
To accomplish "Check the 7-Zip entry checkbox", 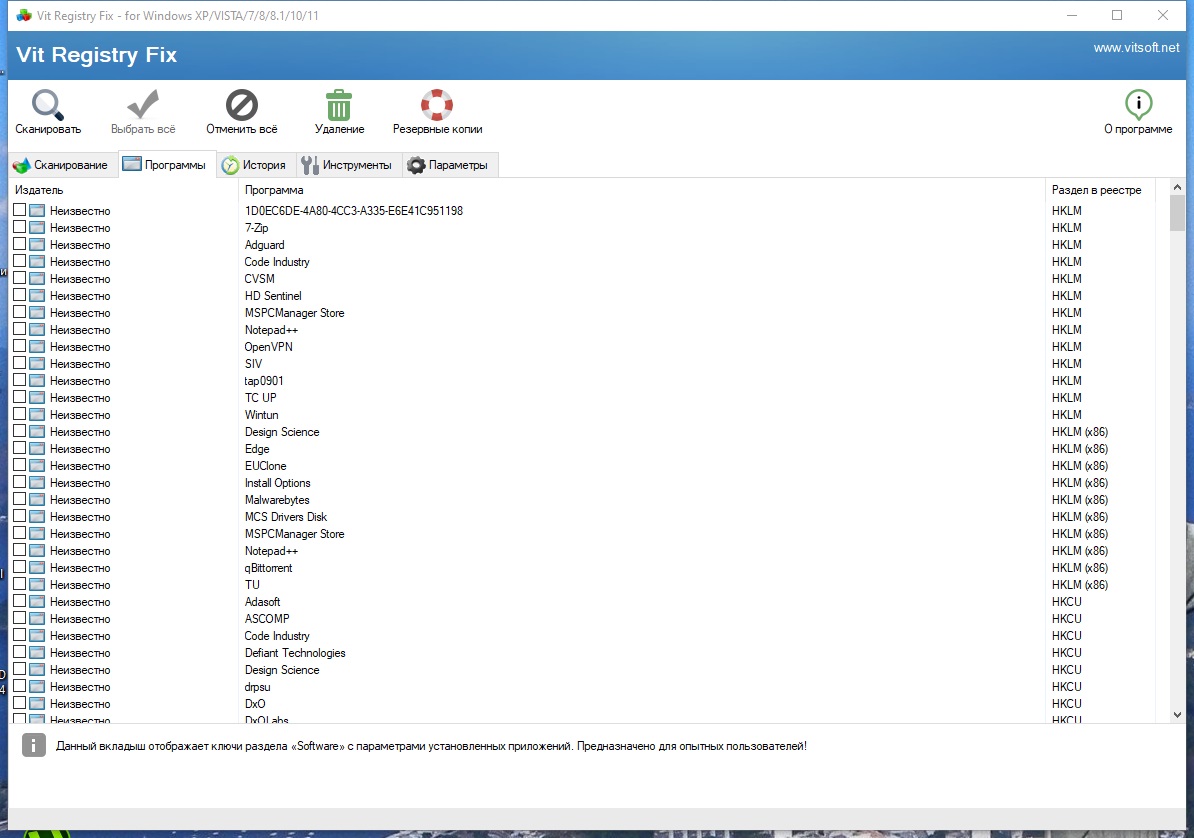I will pyautogui.click(x=20, y=227).
